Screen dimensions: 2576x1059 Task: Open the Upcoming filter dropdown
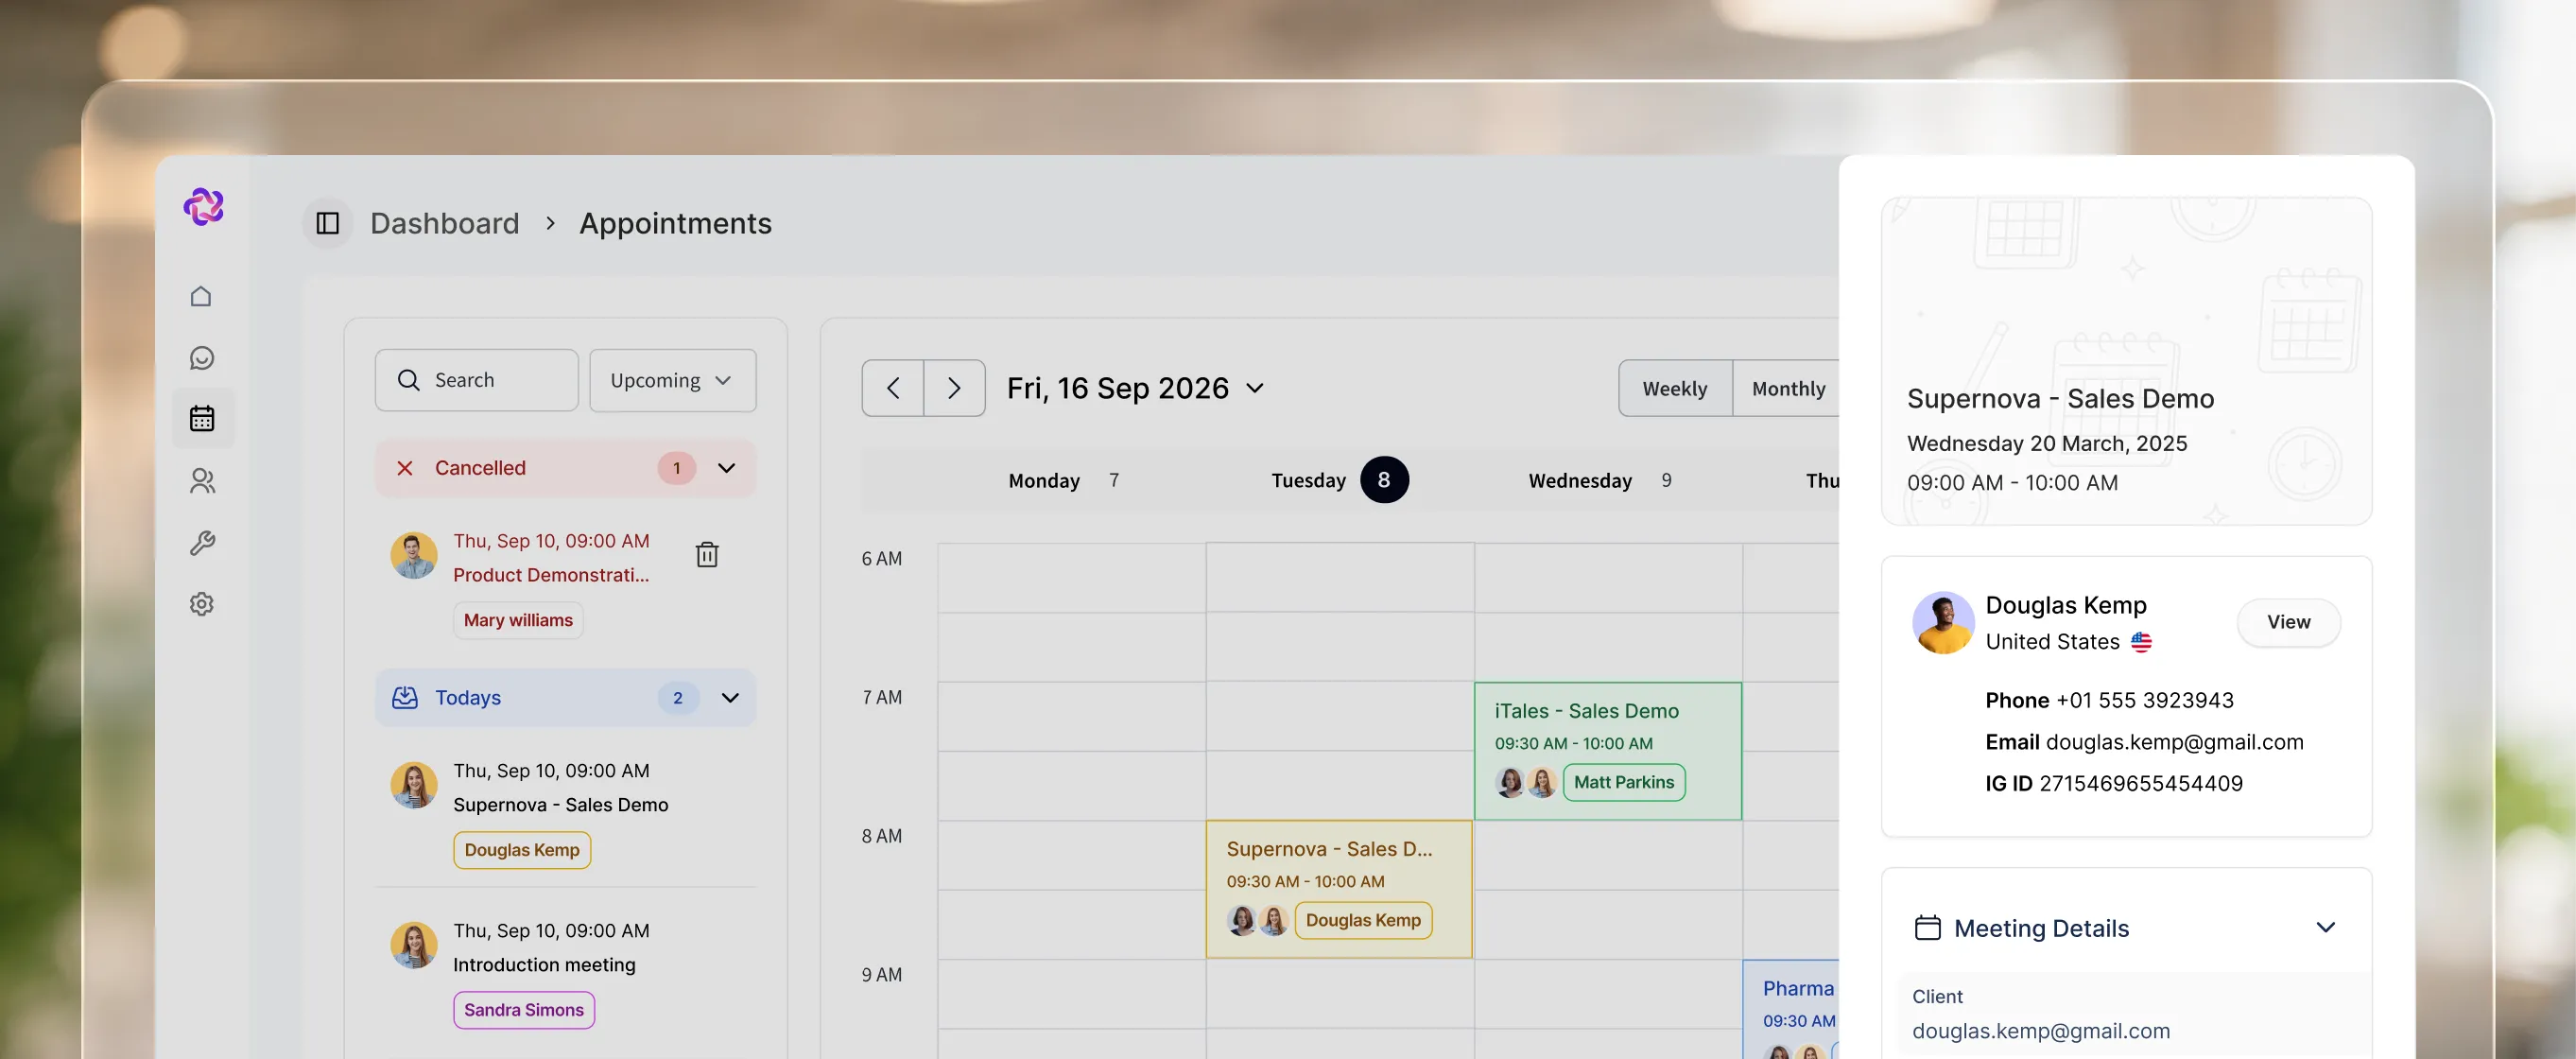(x=673, y=380)
